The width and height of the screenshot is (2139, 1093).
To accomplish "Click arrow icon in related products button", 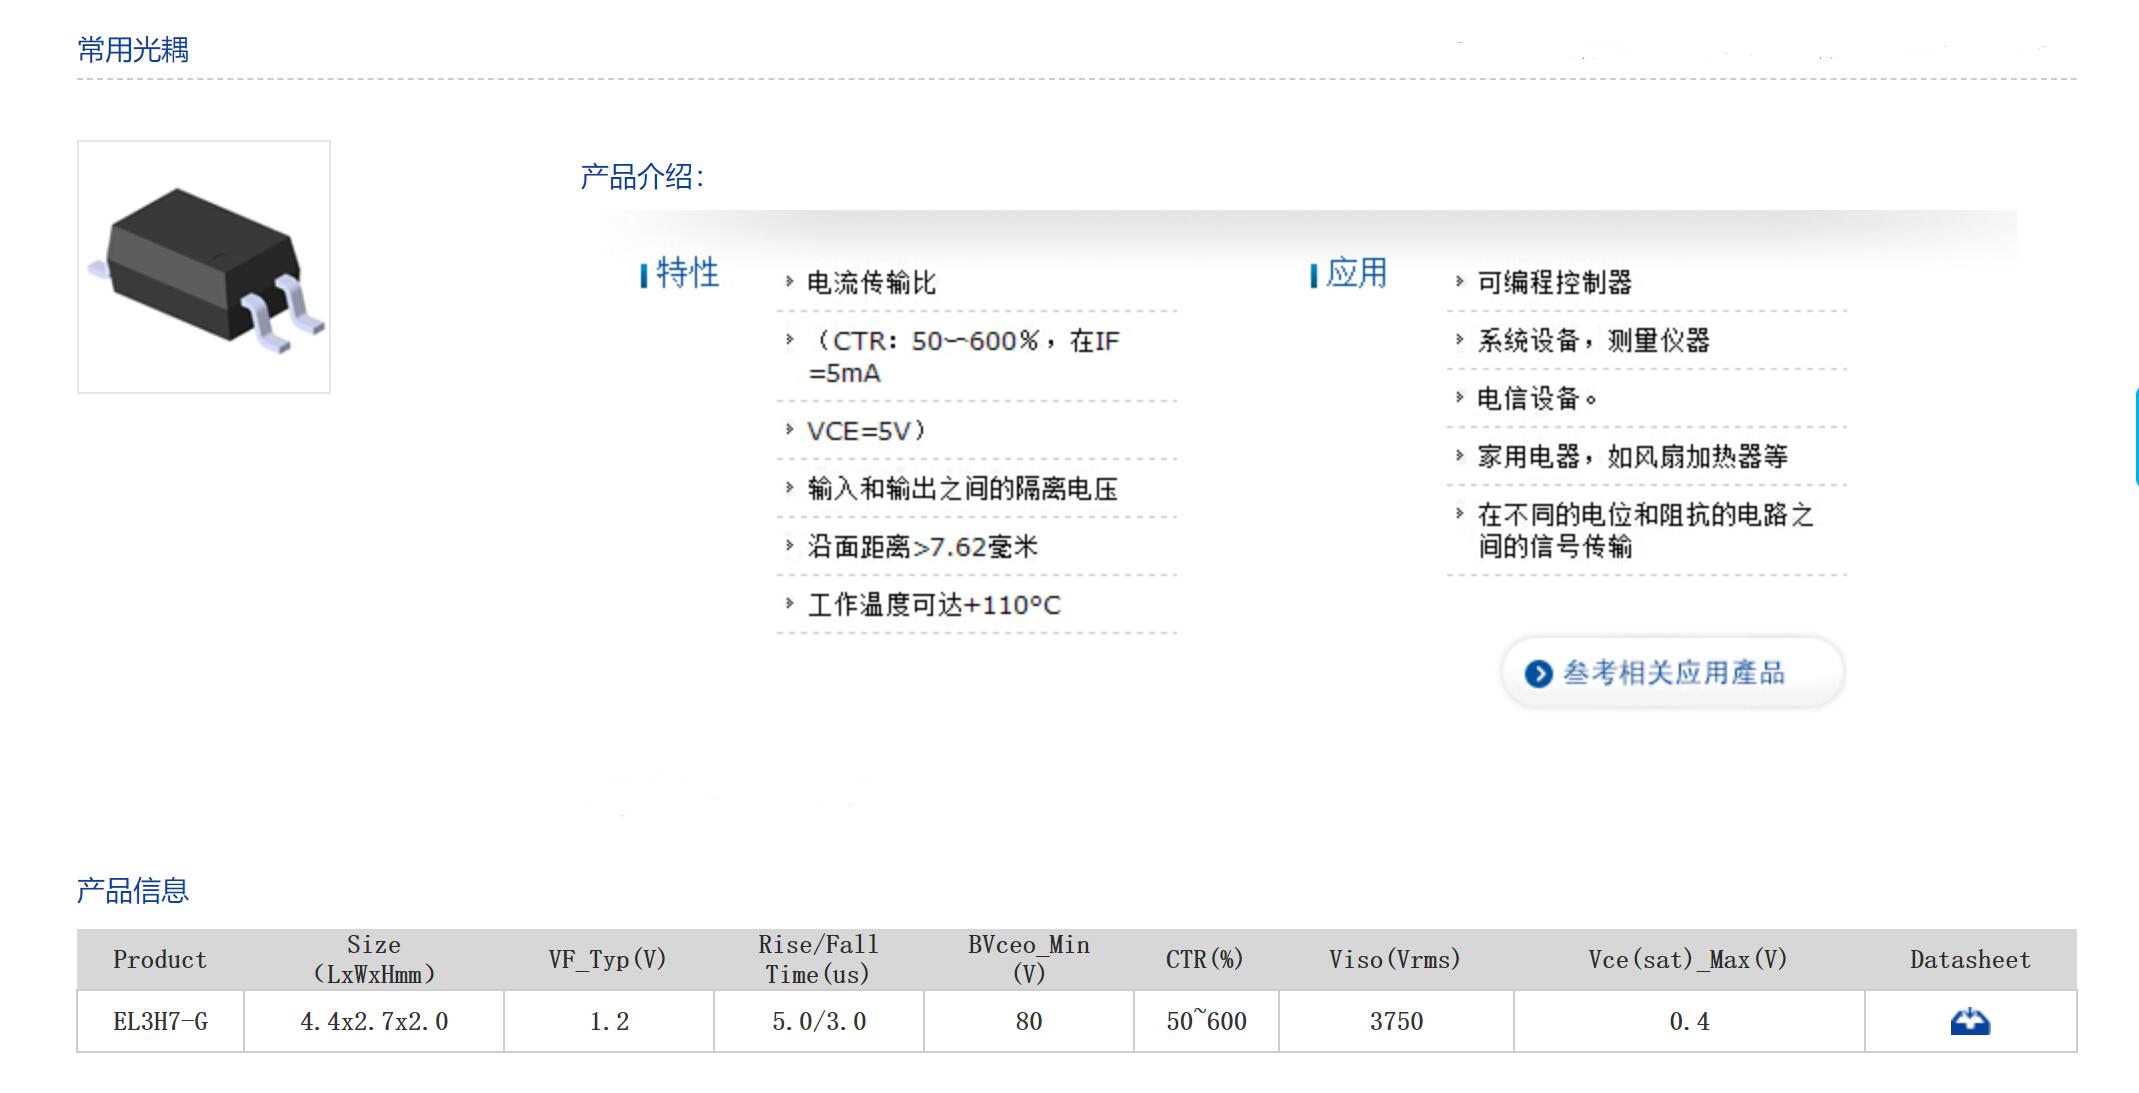I will [1538, 674].
